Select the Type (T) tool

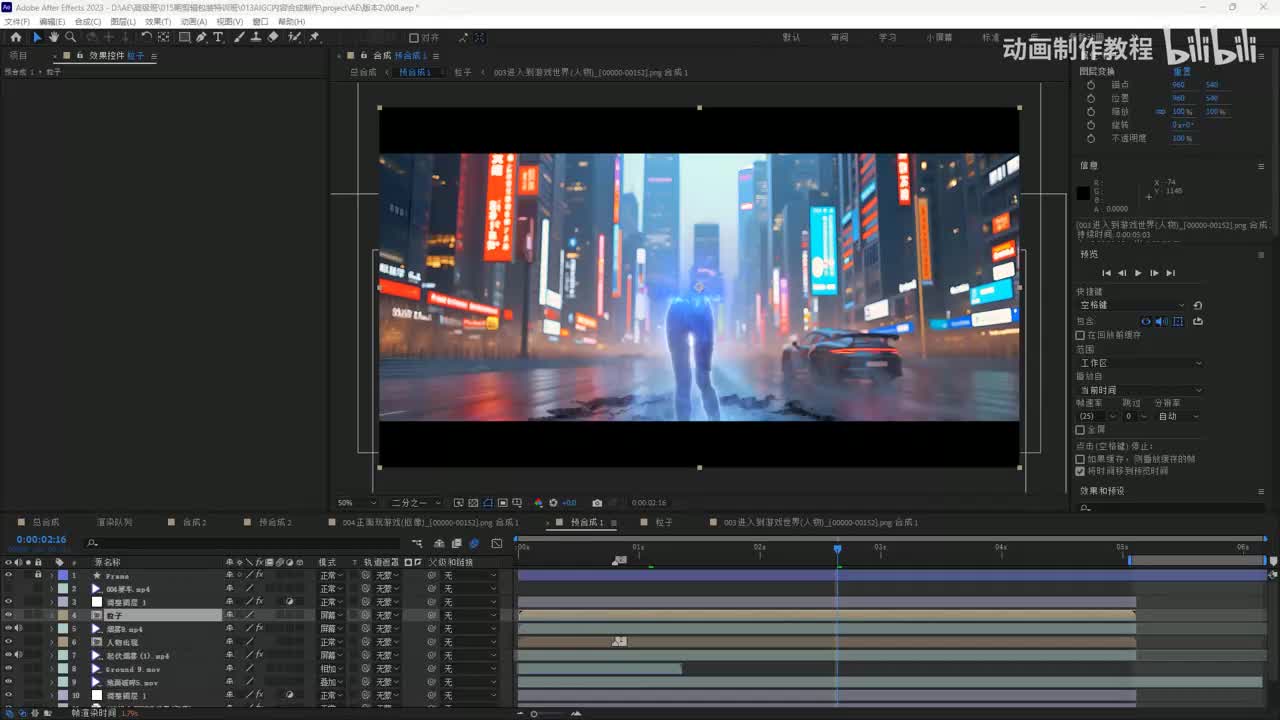tap(218, 37)
